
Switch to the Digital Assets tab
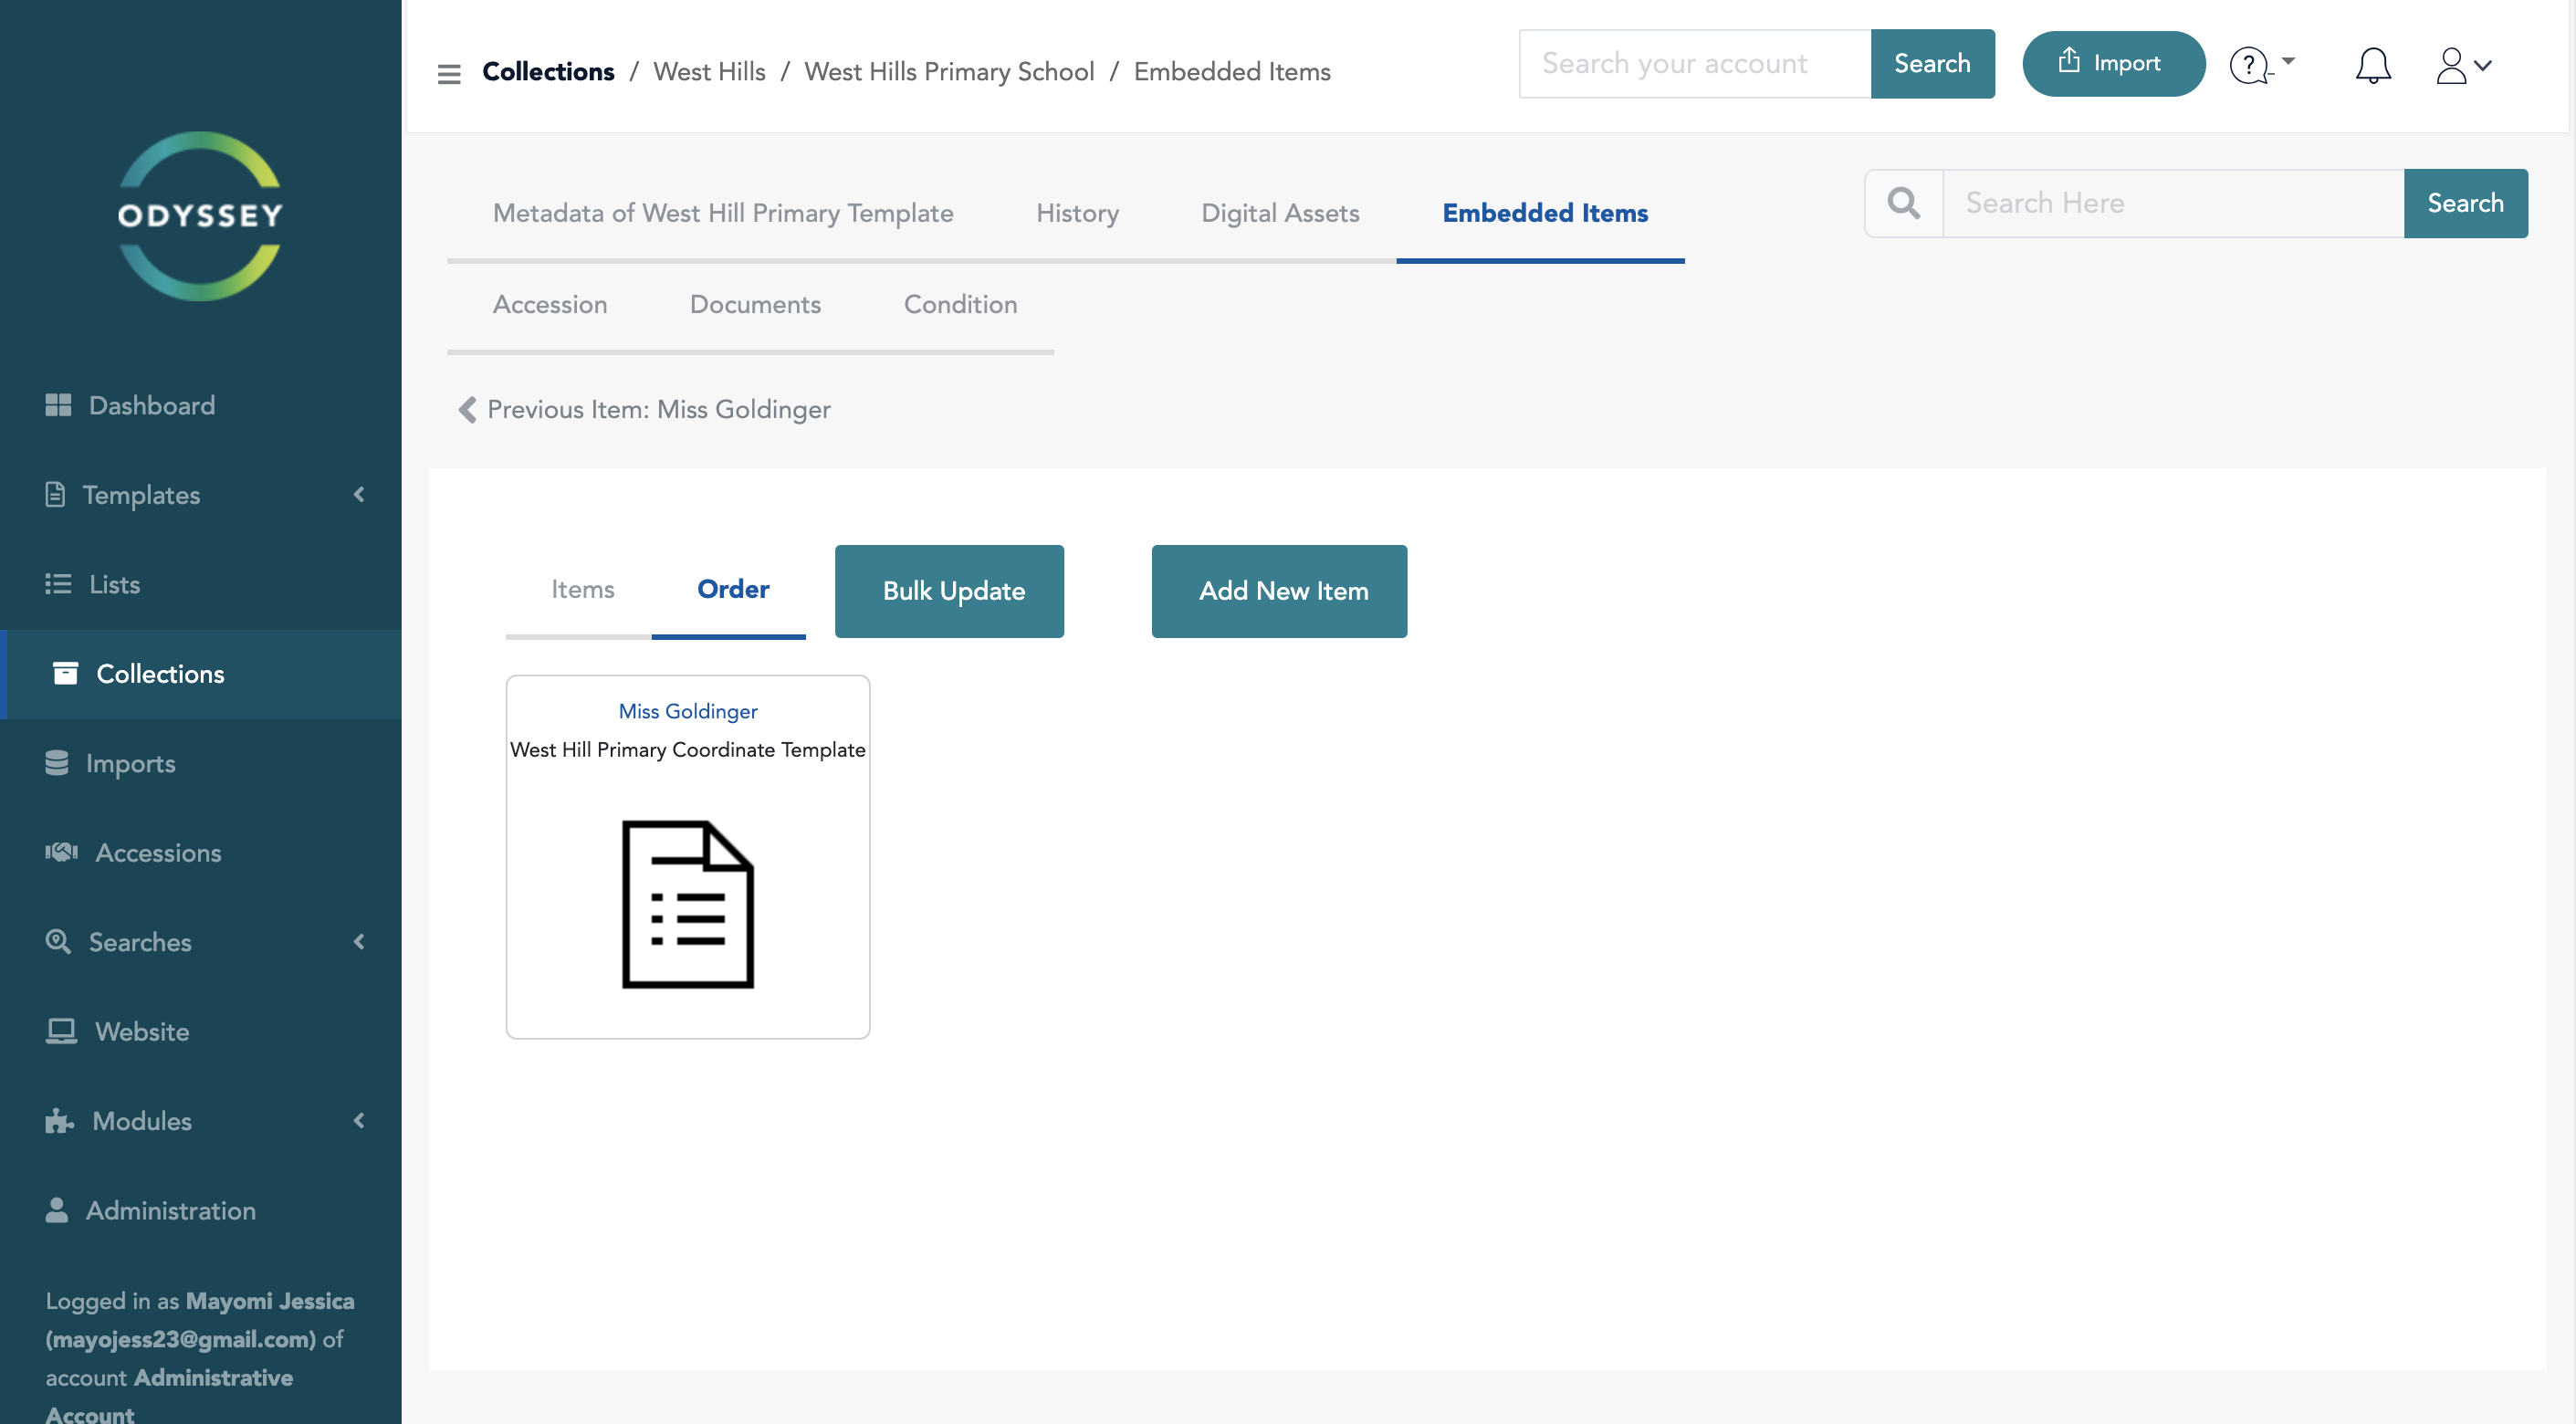pyautogui.click(x=1279, y=213)
